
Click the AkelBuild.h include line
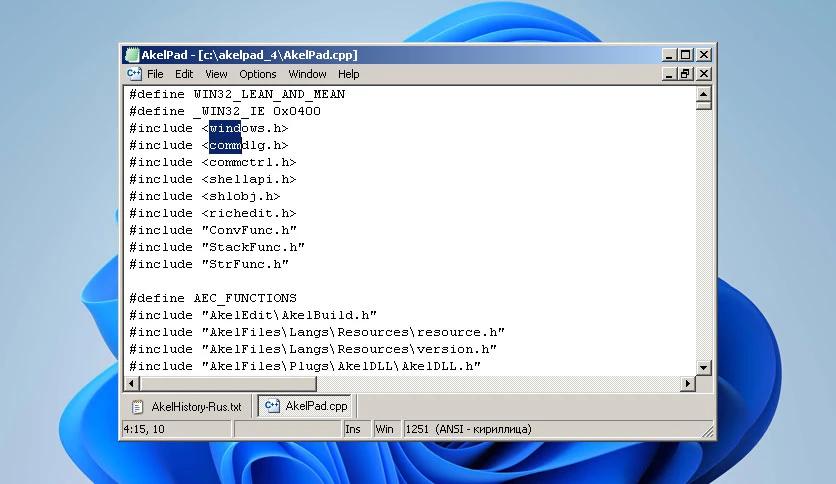(253, 316)
